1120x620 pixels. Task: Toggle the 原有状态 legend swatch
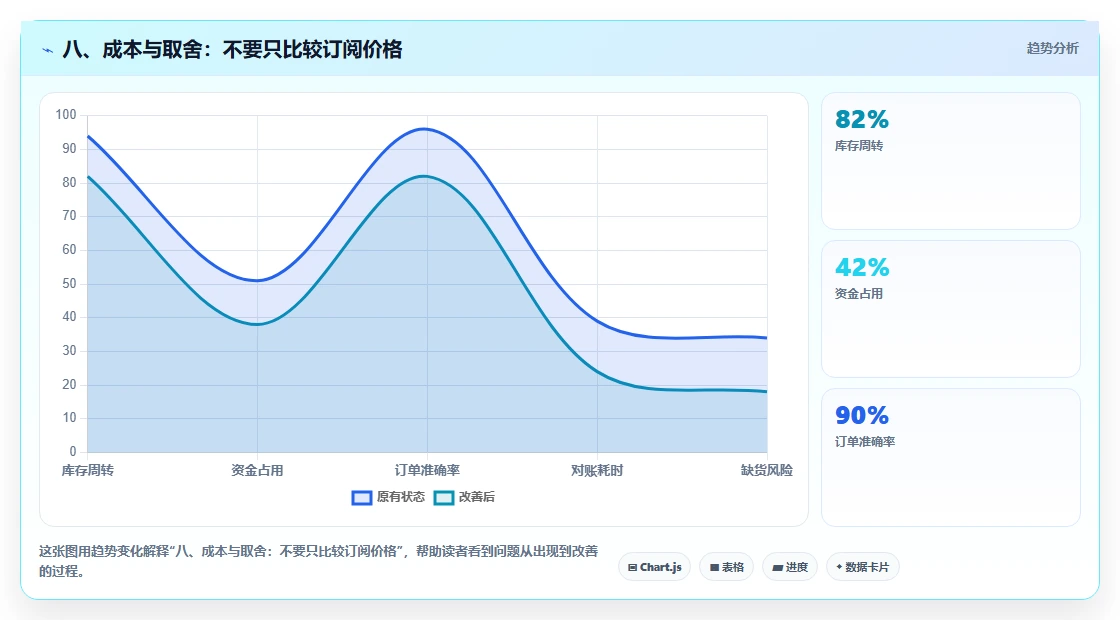tap(362, 498)
